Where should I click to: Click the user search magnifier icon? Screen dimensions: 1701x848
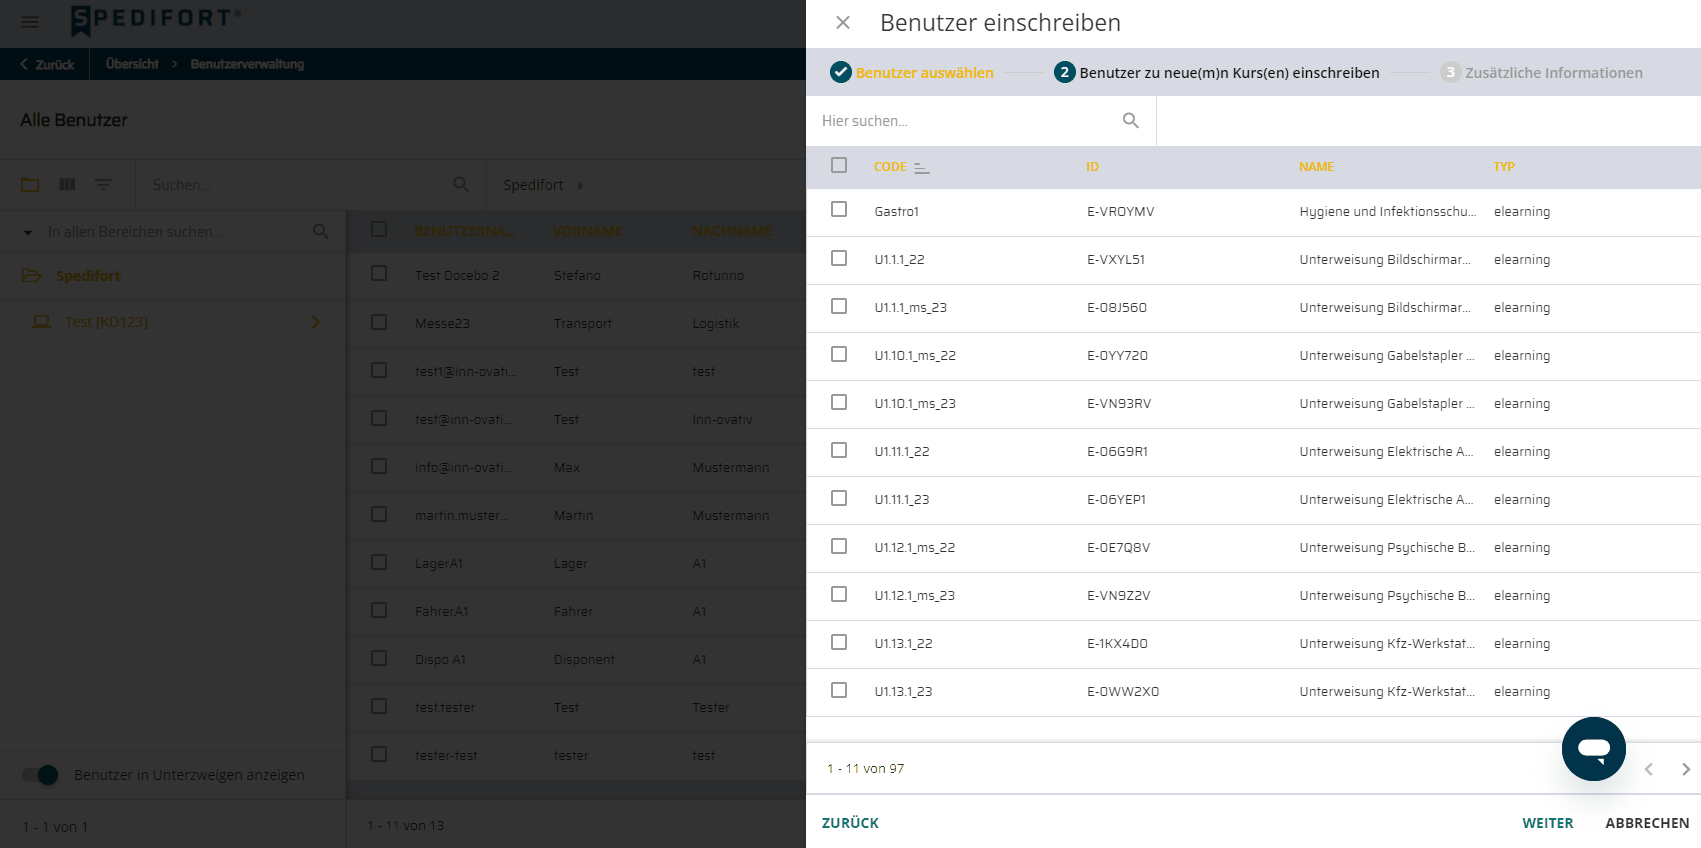coord(461,185)
